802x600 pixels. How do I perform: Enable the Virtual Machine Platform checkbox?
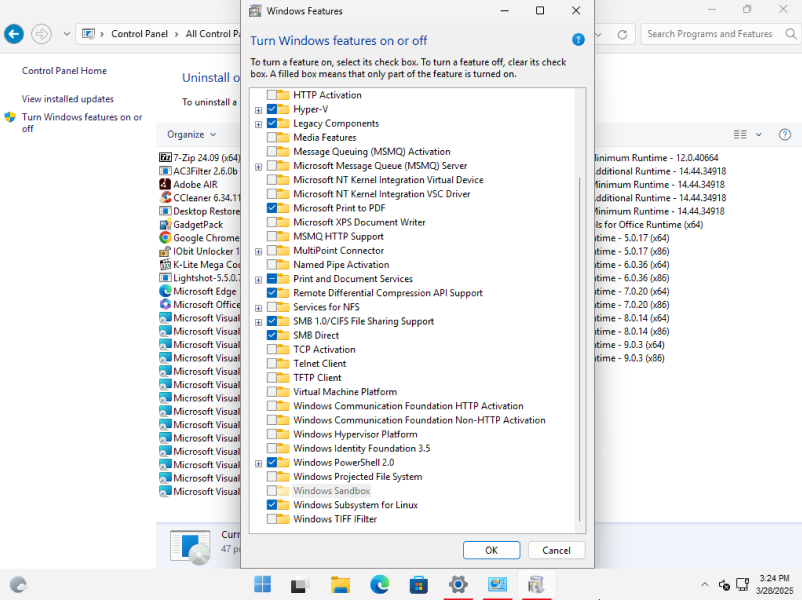pyautogui.click(x=272, y=392)
